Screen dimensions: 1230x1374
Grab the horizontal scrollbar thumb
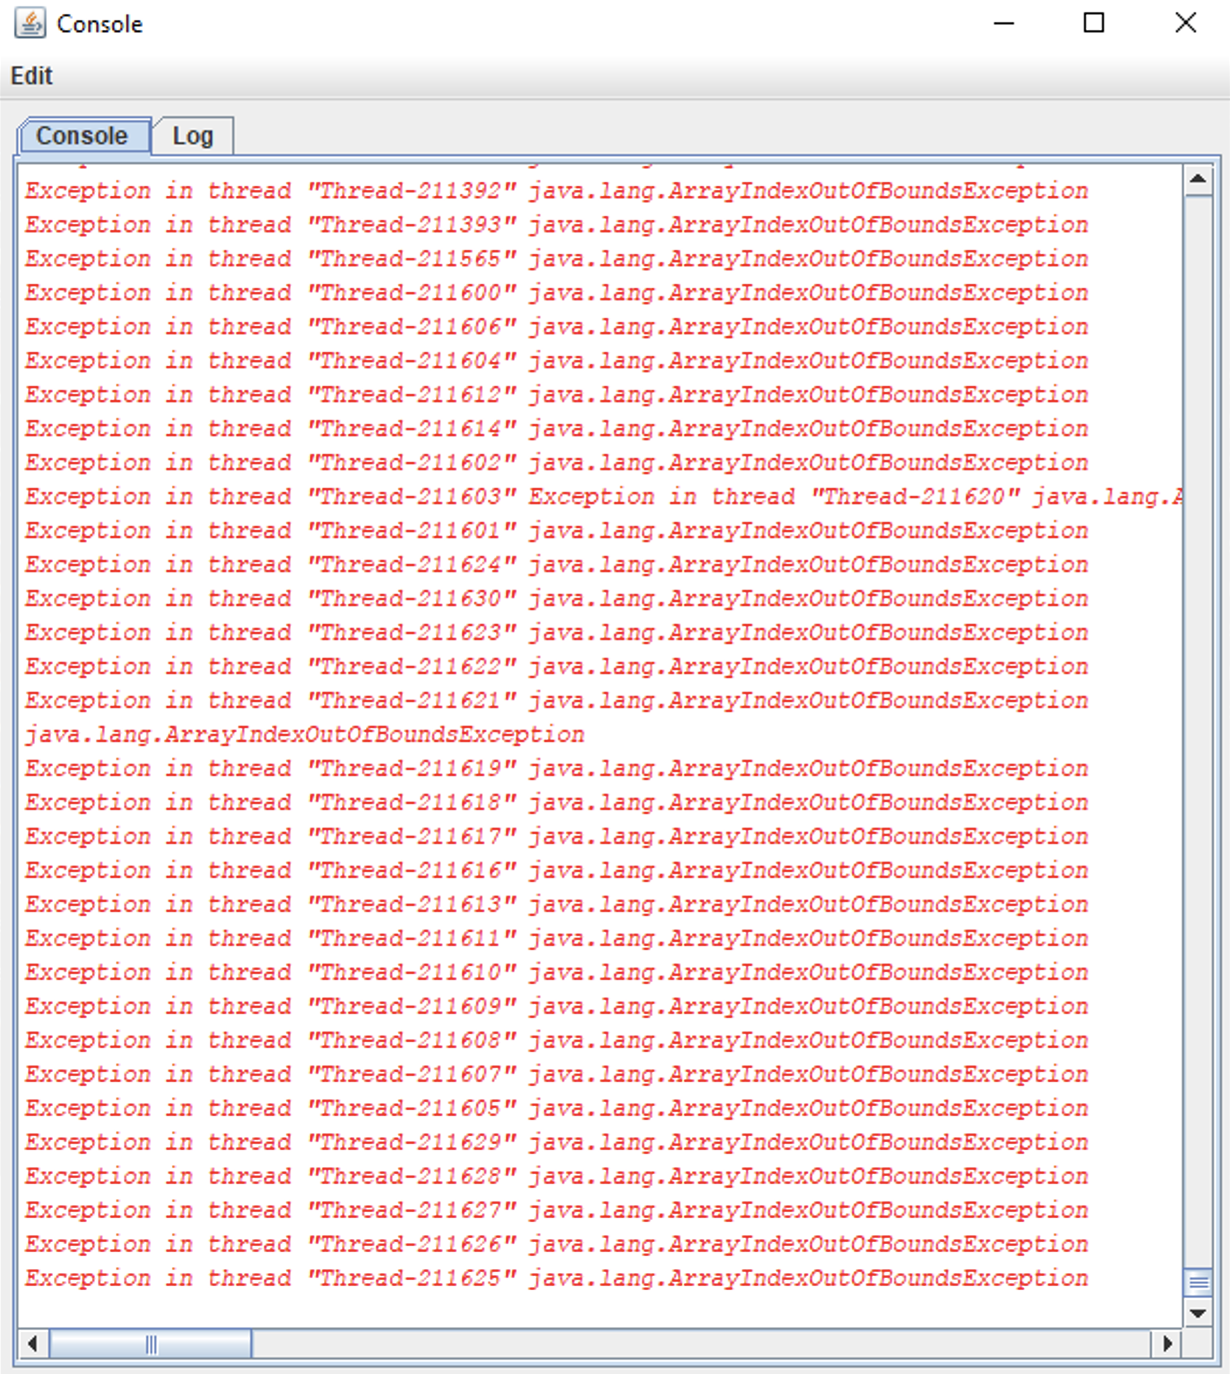coord(150,1344)
